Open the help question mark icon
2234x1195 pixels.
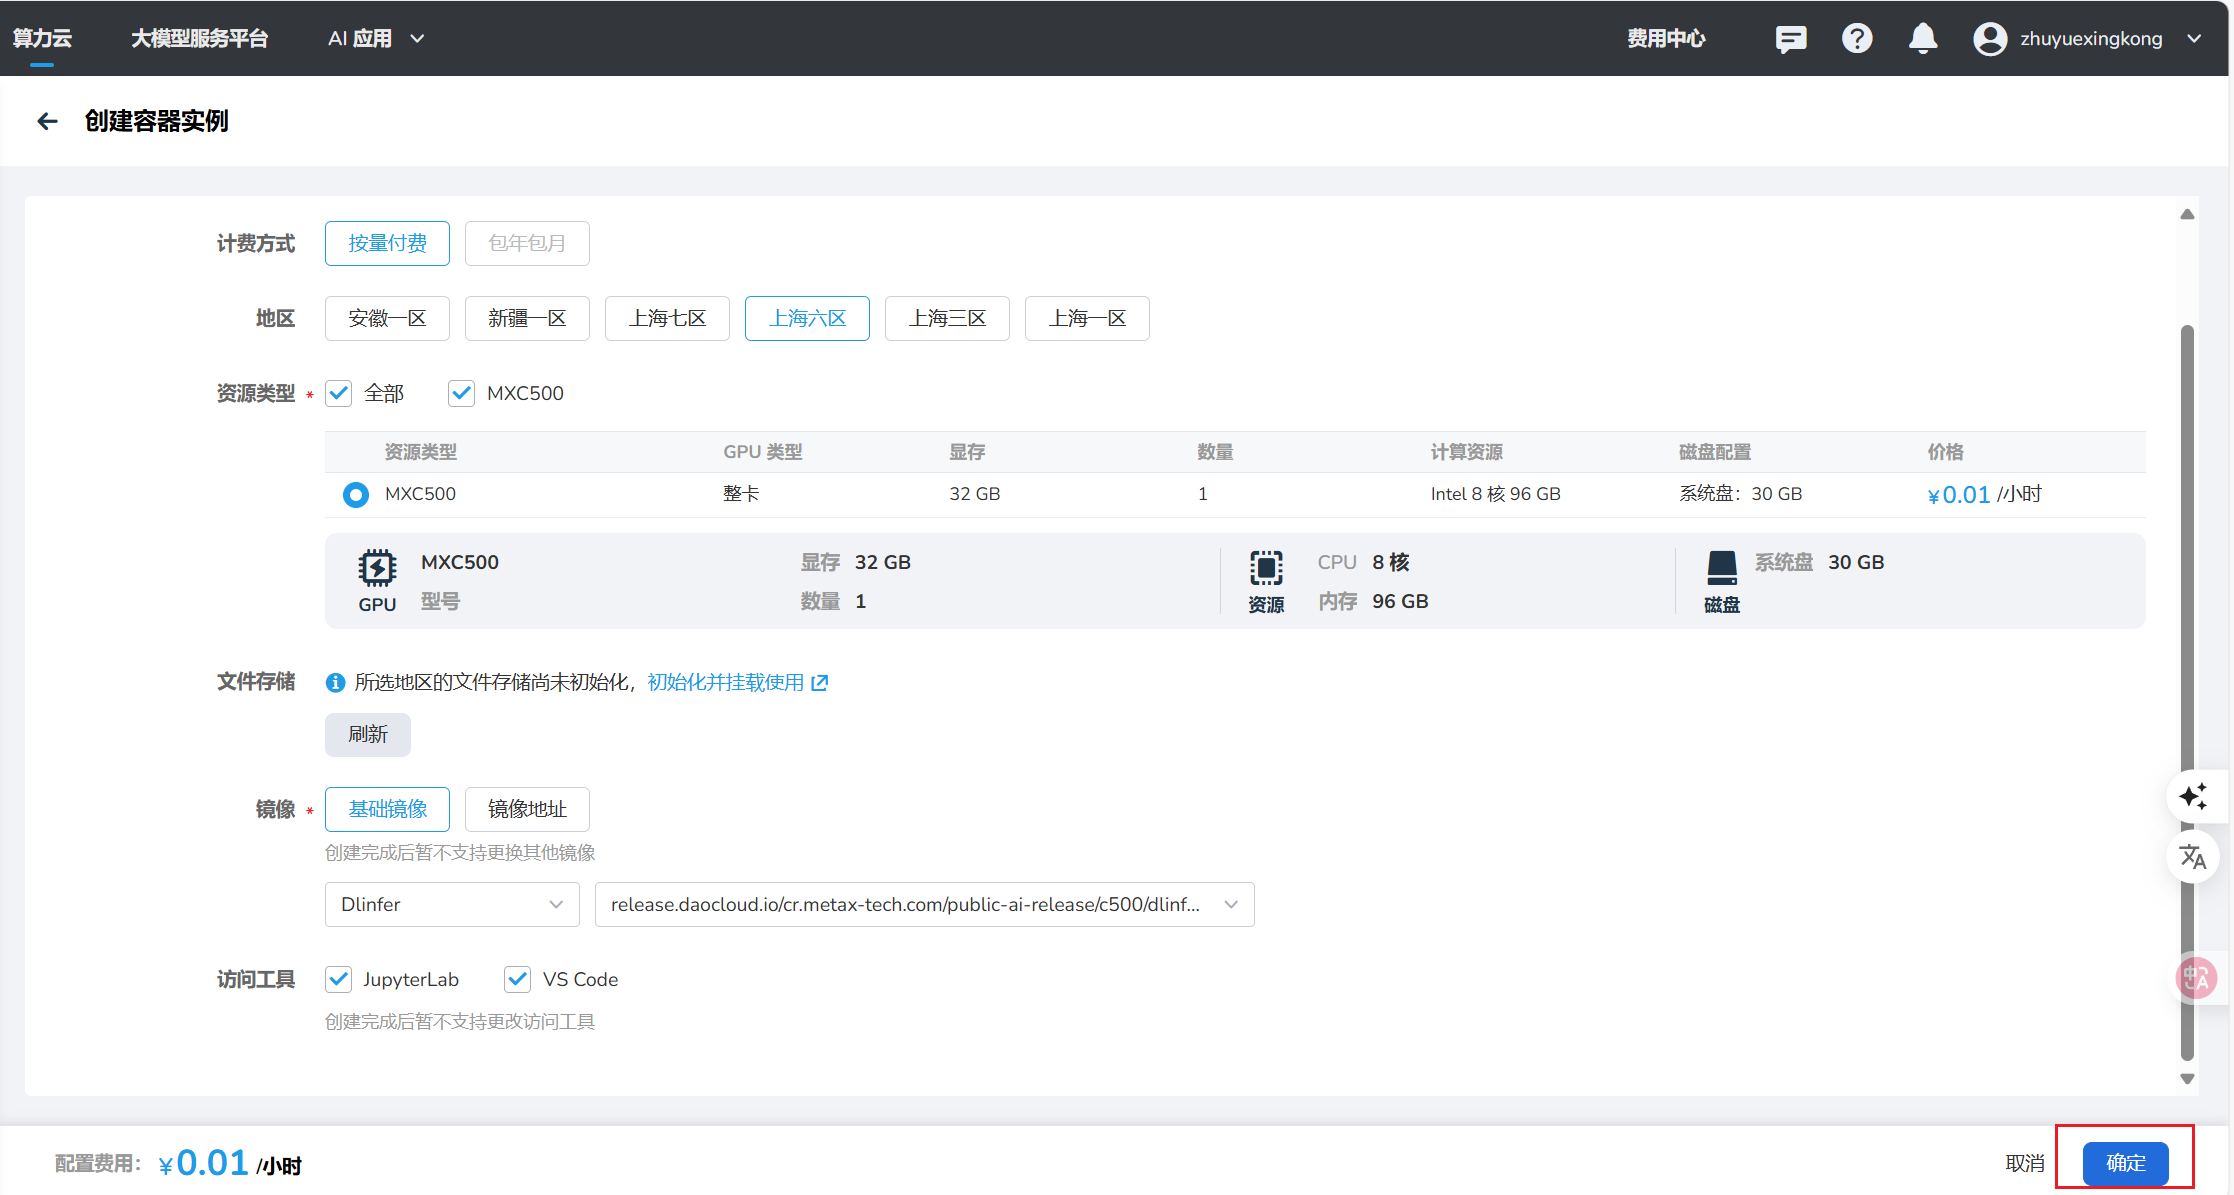point(1857,39)
